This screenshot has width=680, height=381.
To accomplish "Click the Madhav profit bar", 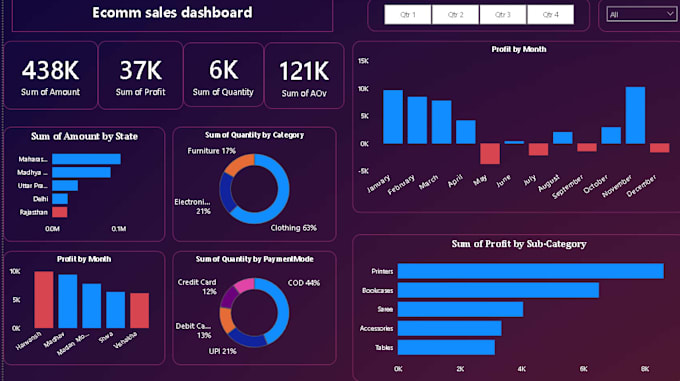I will pyautogui.click(x=68, y=301).
